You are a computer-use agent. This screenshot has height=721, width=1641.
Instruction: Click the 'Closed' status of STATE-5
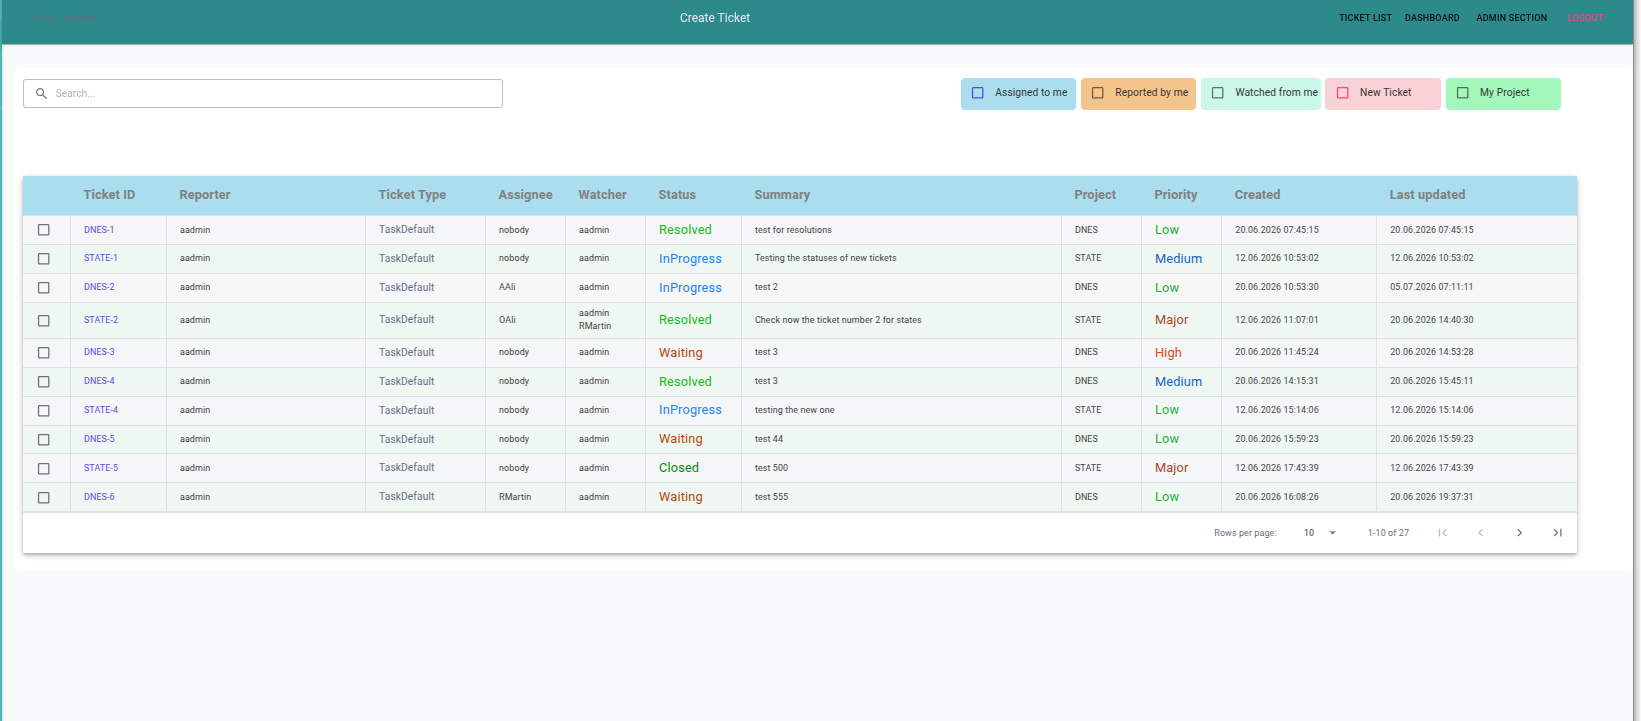(x=679, y=468)
